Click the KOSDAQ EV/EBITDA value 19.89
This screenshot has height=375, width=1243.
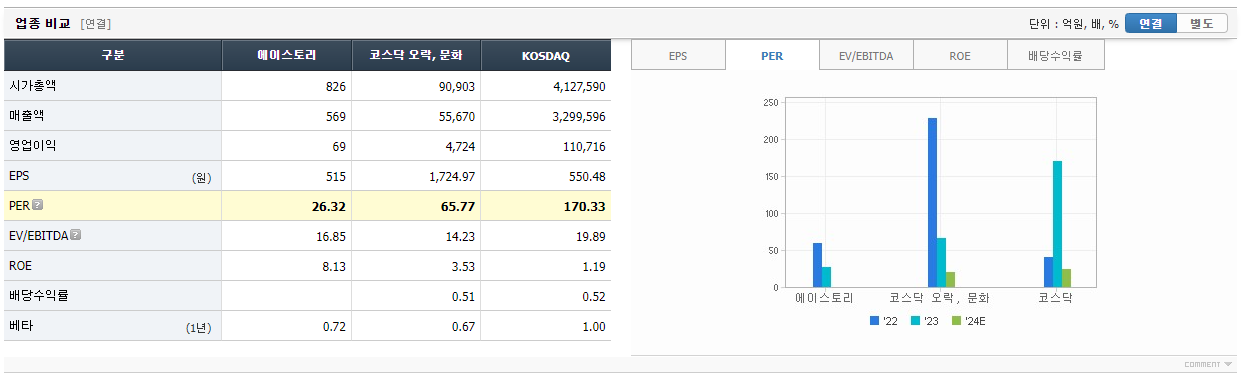(x=590, y=237)
